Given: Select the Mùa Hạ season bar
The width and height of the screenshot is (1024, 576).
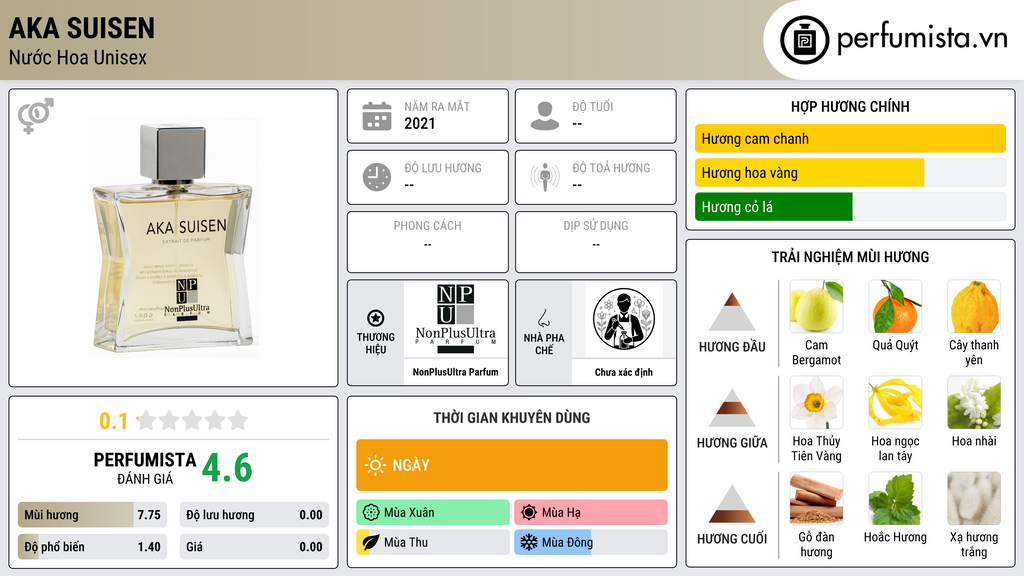Looking at the screenshot, I should point(591,513).
